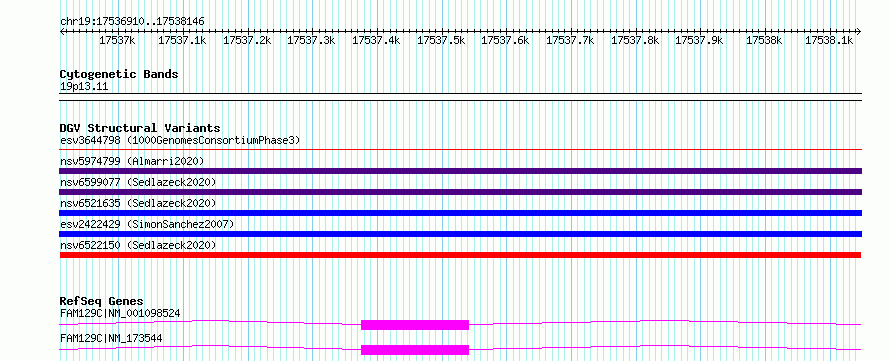Click the magenta exon box of NM_001098524

[415, 325]
